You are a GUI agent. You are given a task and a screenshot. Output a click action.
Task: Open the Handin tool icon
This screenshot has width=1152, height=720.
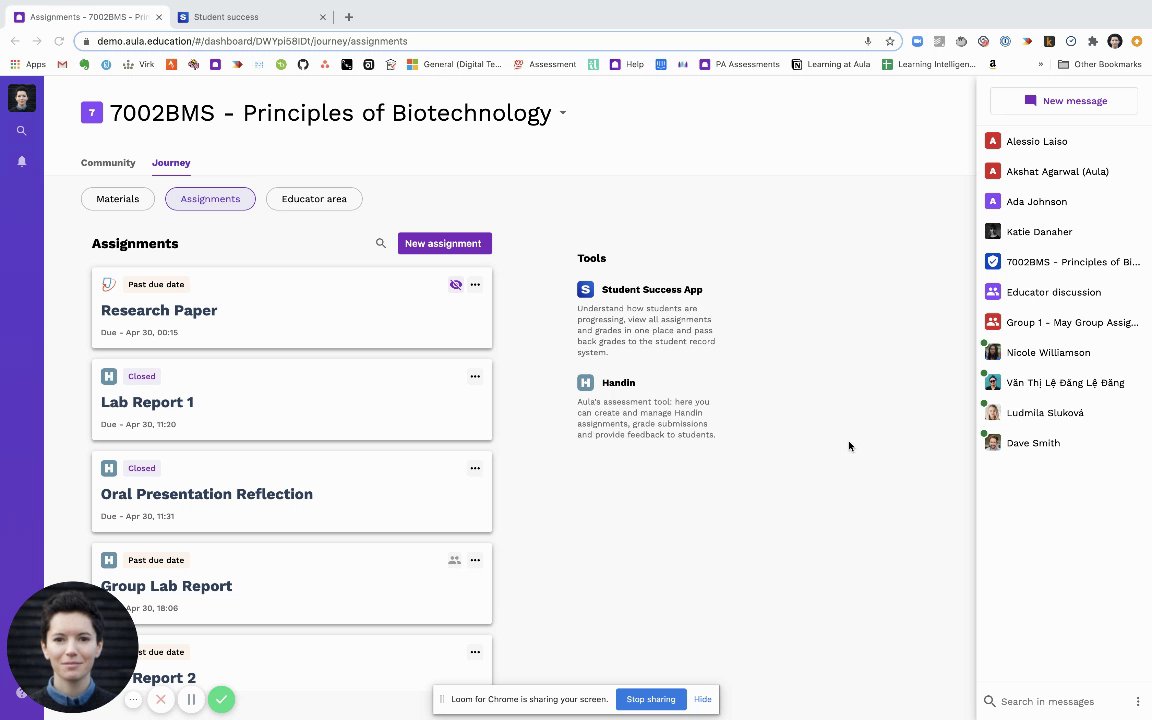point(585,383)
